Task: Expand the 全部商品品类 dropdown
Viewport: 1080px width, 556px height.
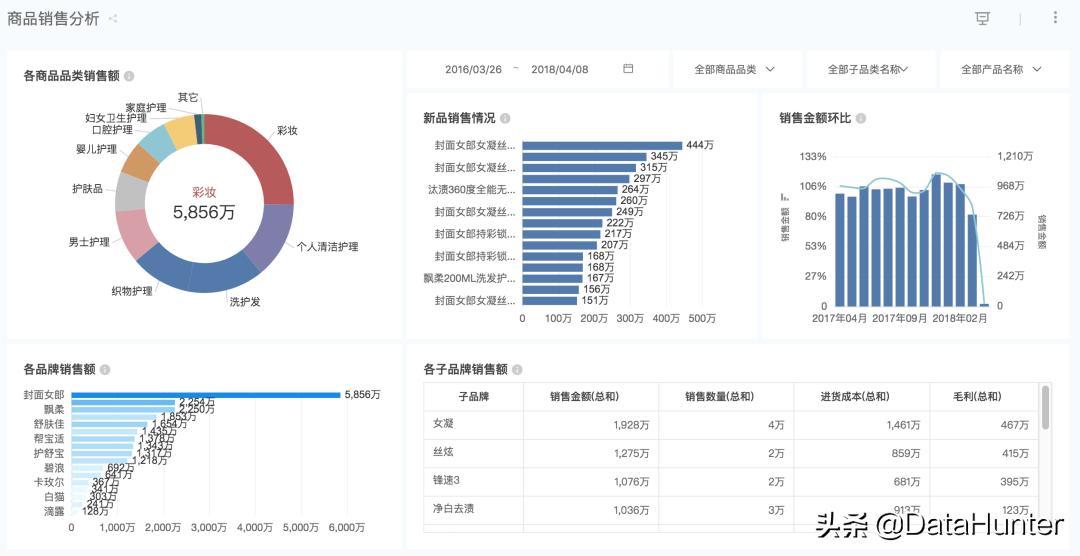Action: [x=735, y=70]
